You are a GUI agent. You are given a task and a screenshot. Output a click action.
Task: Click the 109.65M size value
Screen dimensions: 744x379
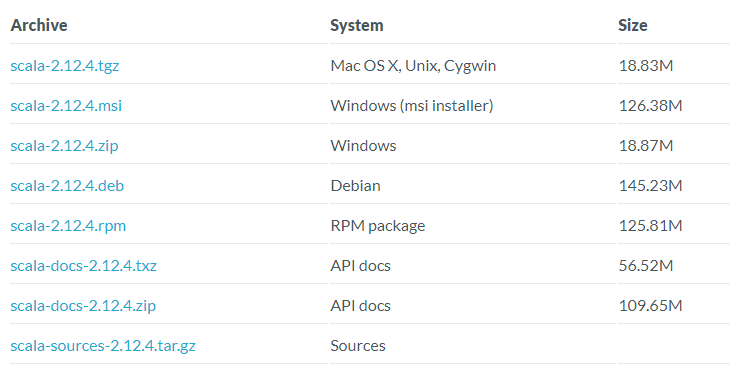(x=651, y=306)
